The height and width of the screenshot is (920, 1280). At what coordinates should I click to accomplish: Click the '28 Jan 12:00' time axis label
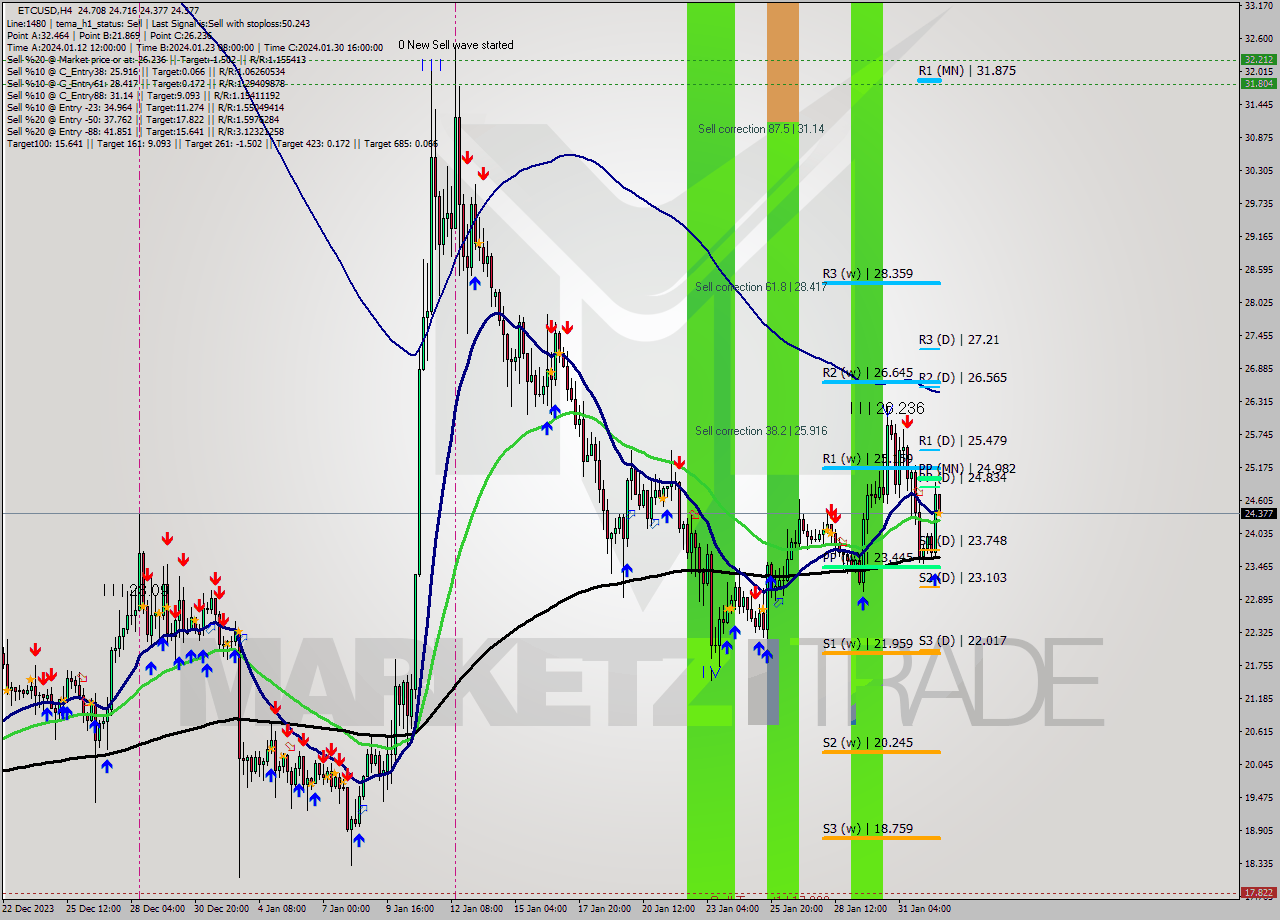tap(859, 909)
